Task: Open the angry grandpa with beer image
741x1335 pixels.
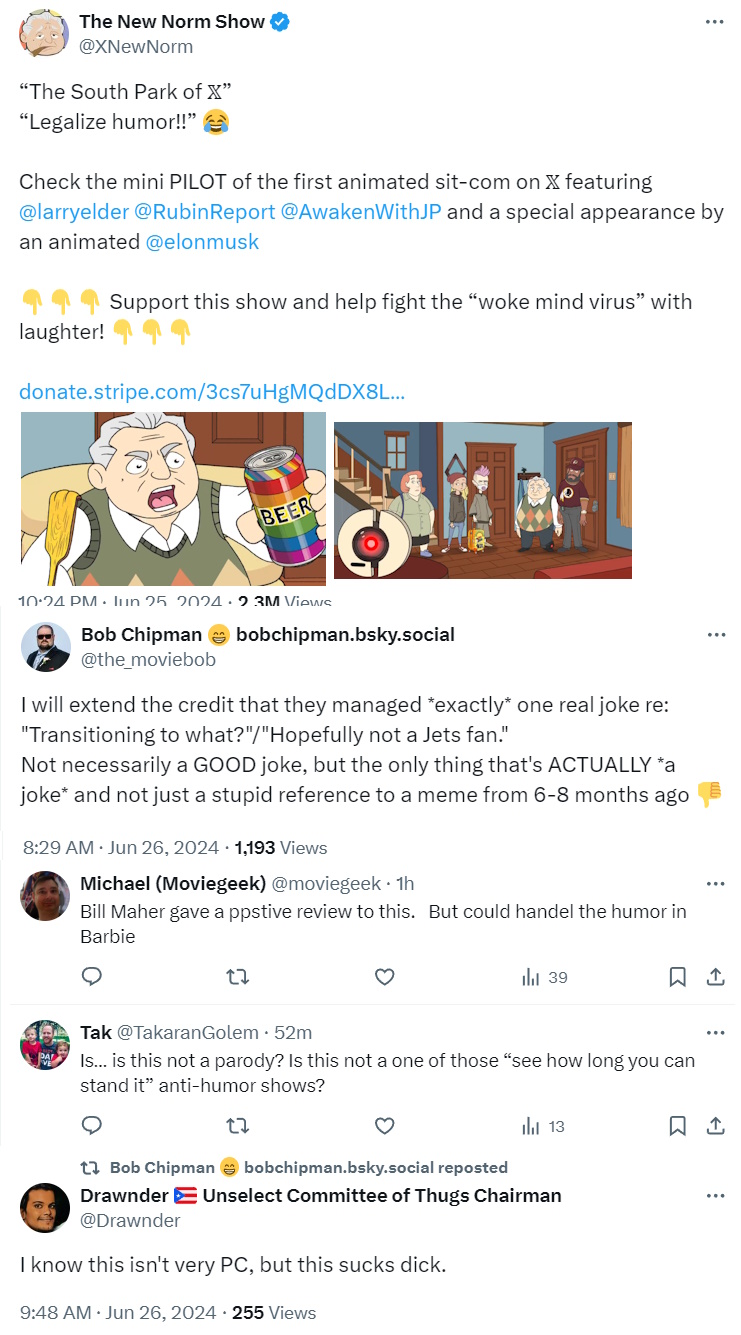Action: tap(173, 498)
